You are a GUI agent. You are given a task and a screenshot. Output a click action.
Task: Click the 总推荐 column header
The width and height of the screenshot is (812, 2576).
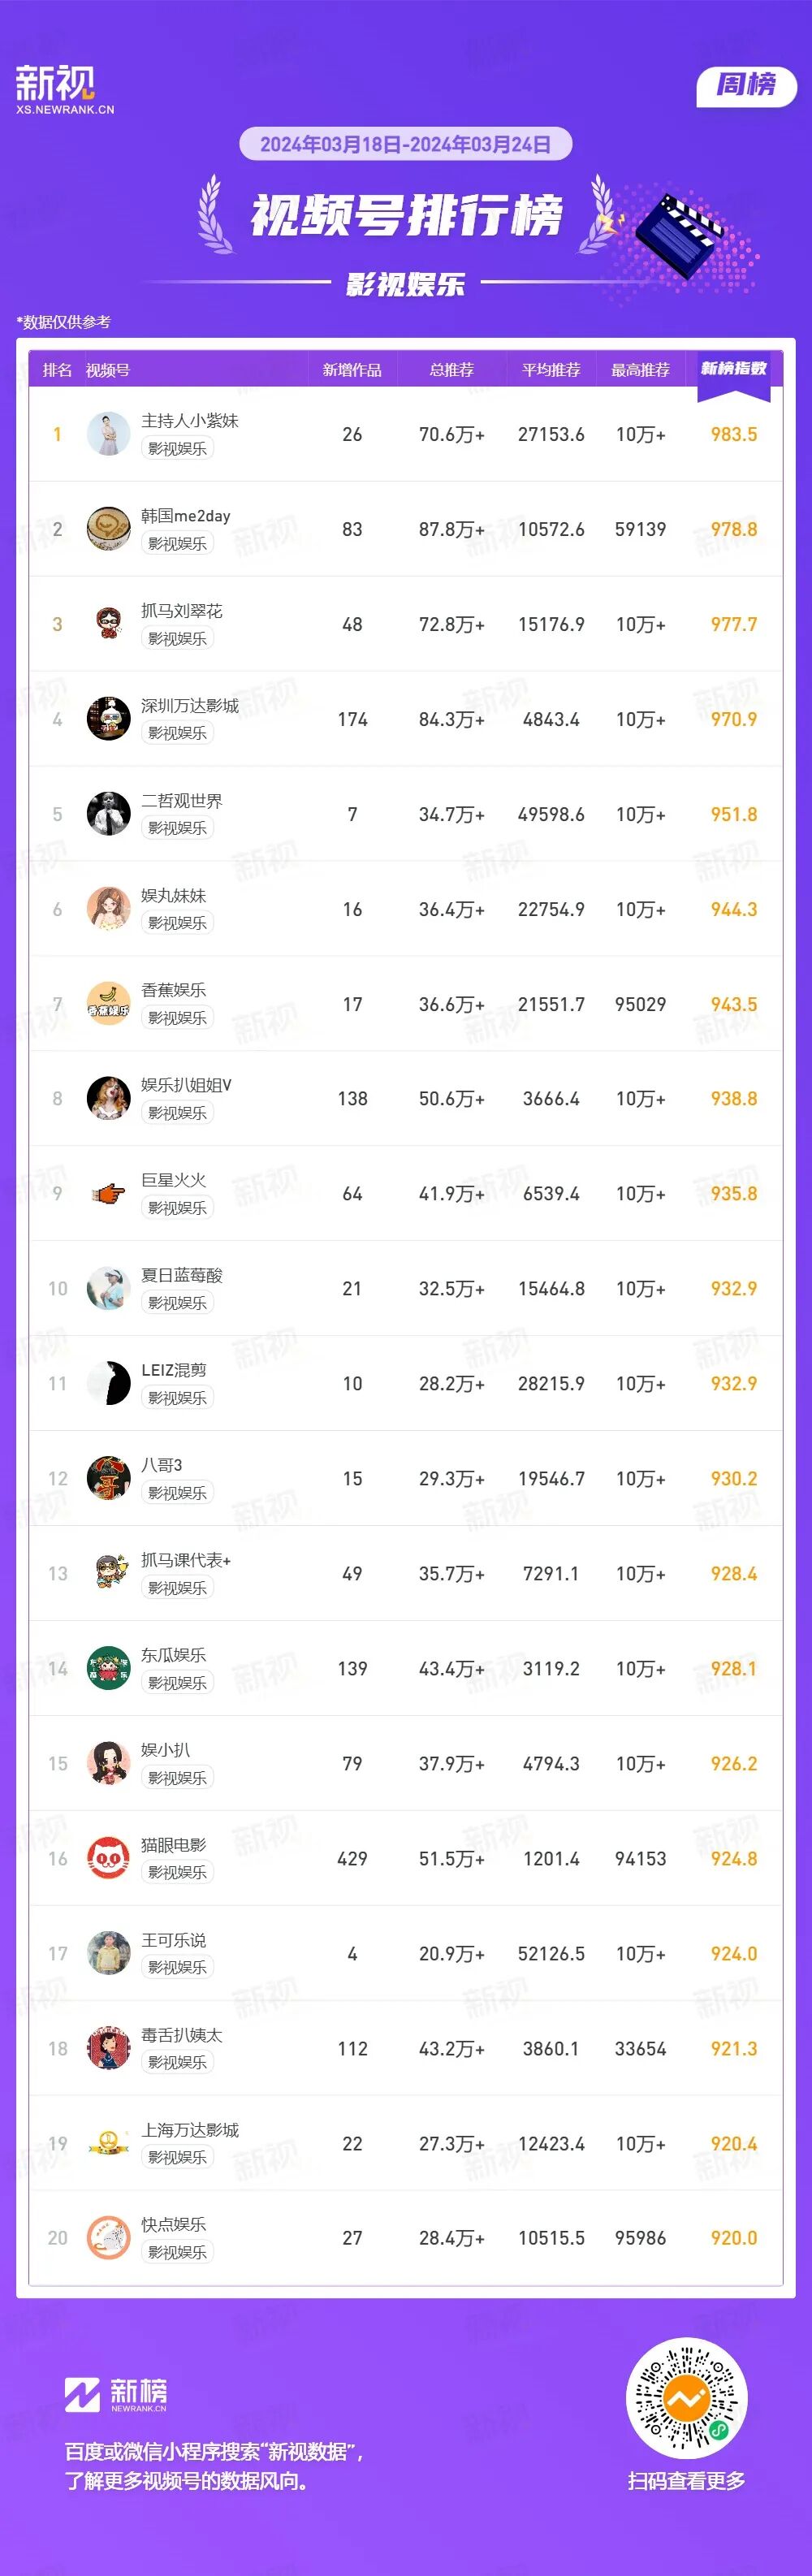coord(451,370)
